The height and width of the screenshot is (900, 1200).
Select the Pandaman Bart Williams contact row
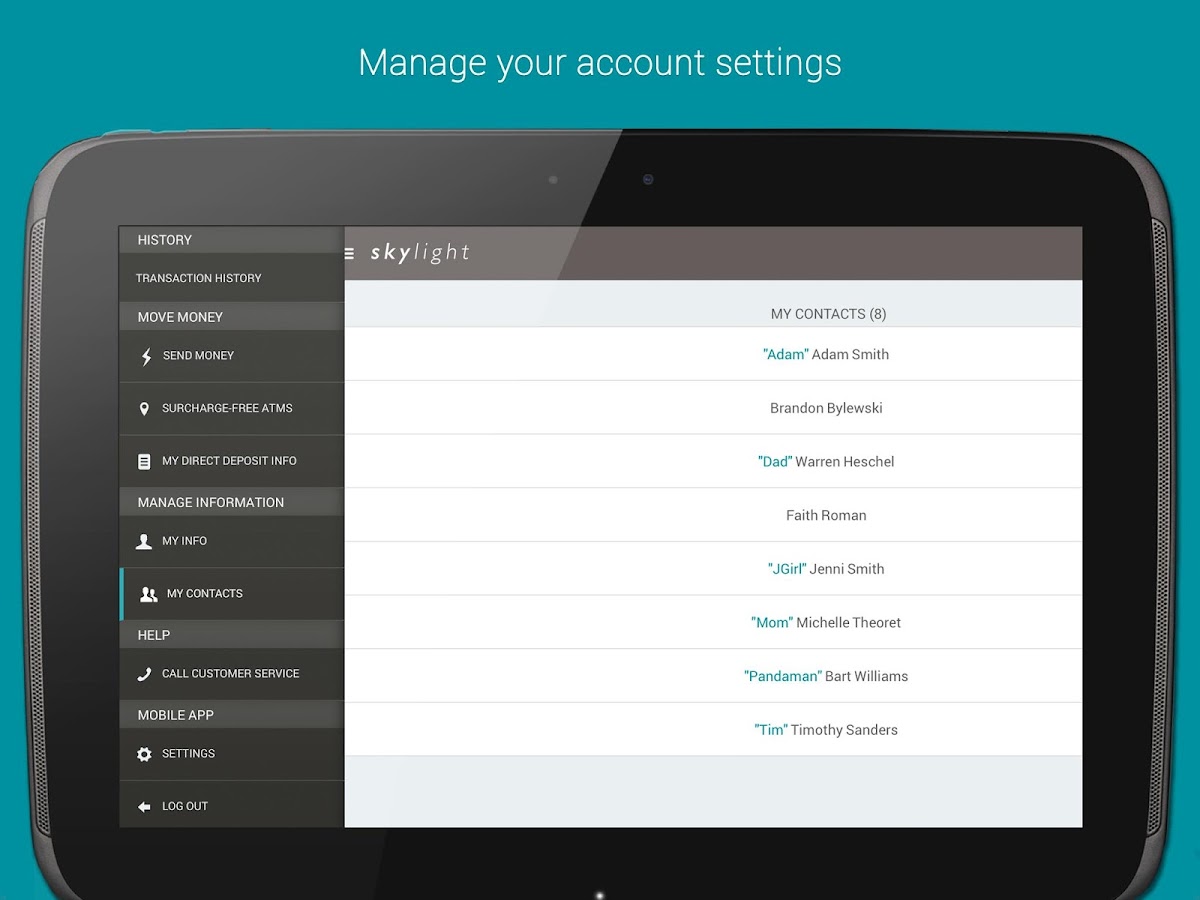(826, 676)
